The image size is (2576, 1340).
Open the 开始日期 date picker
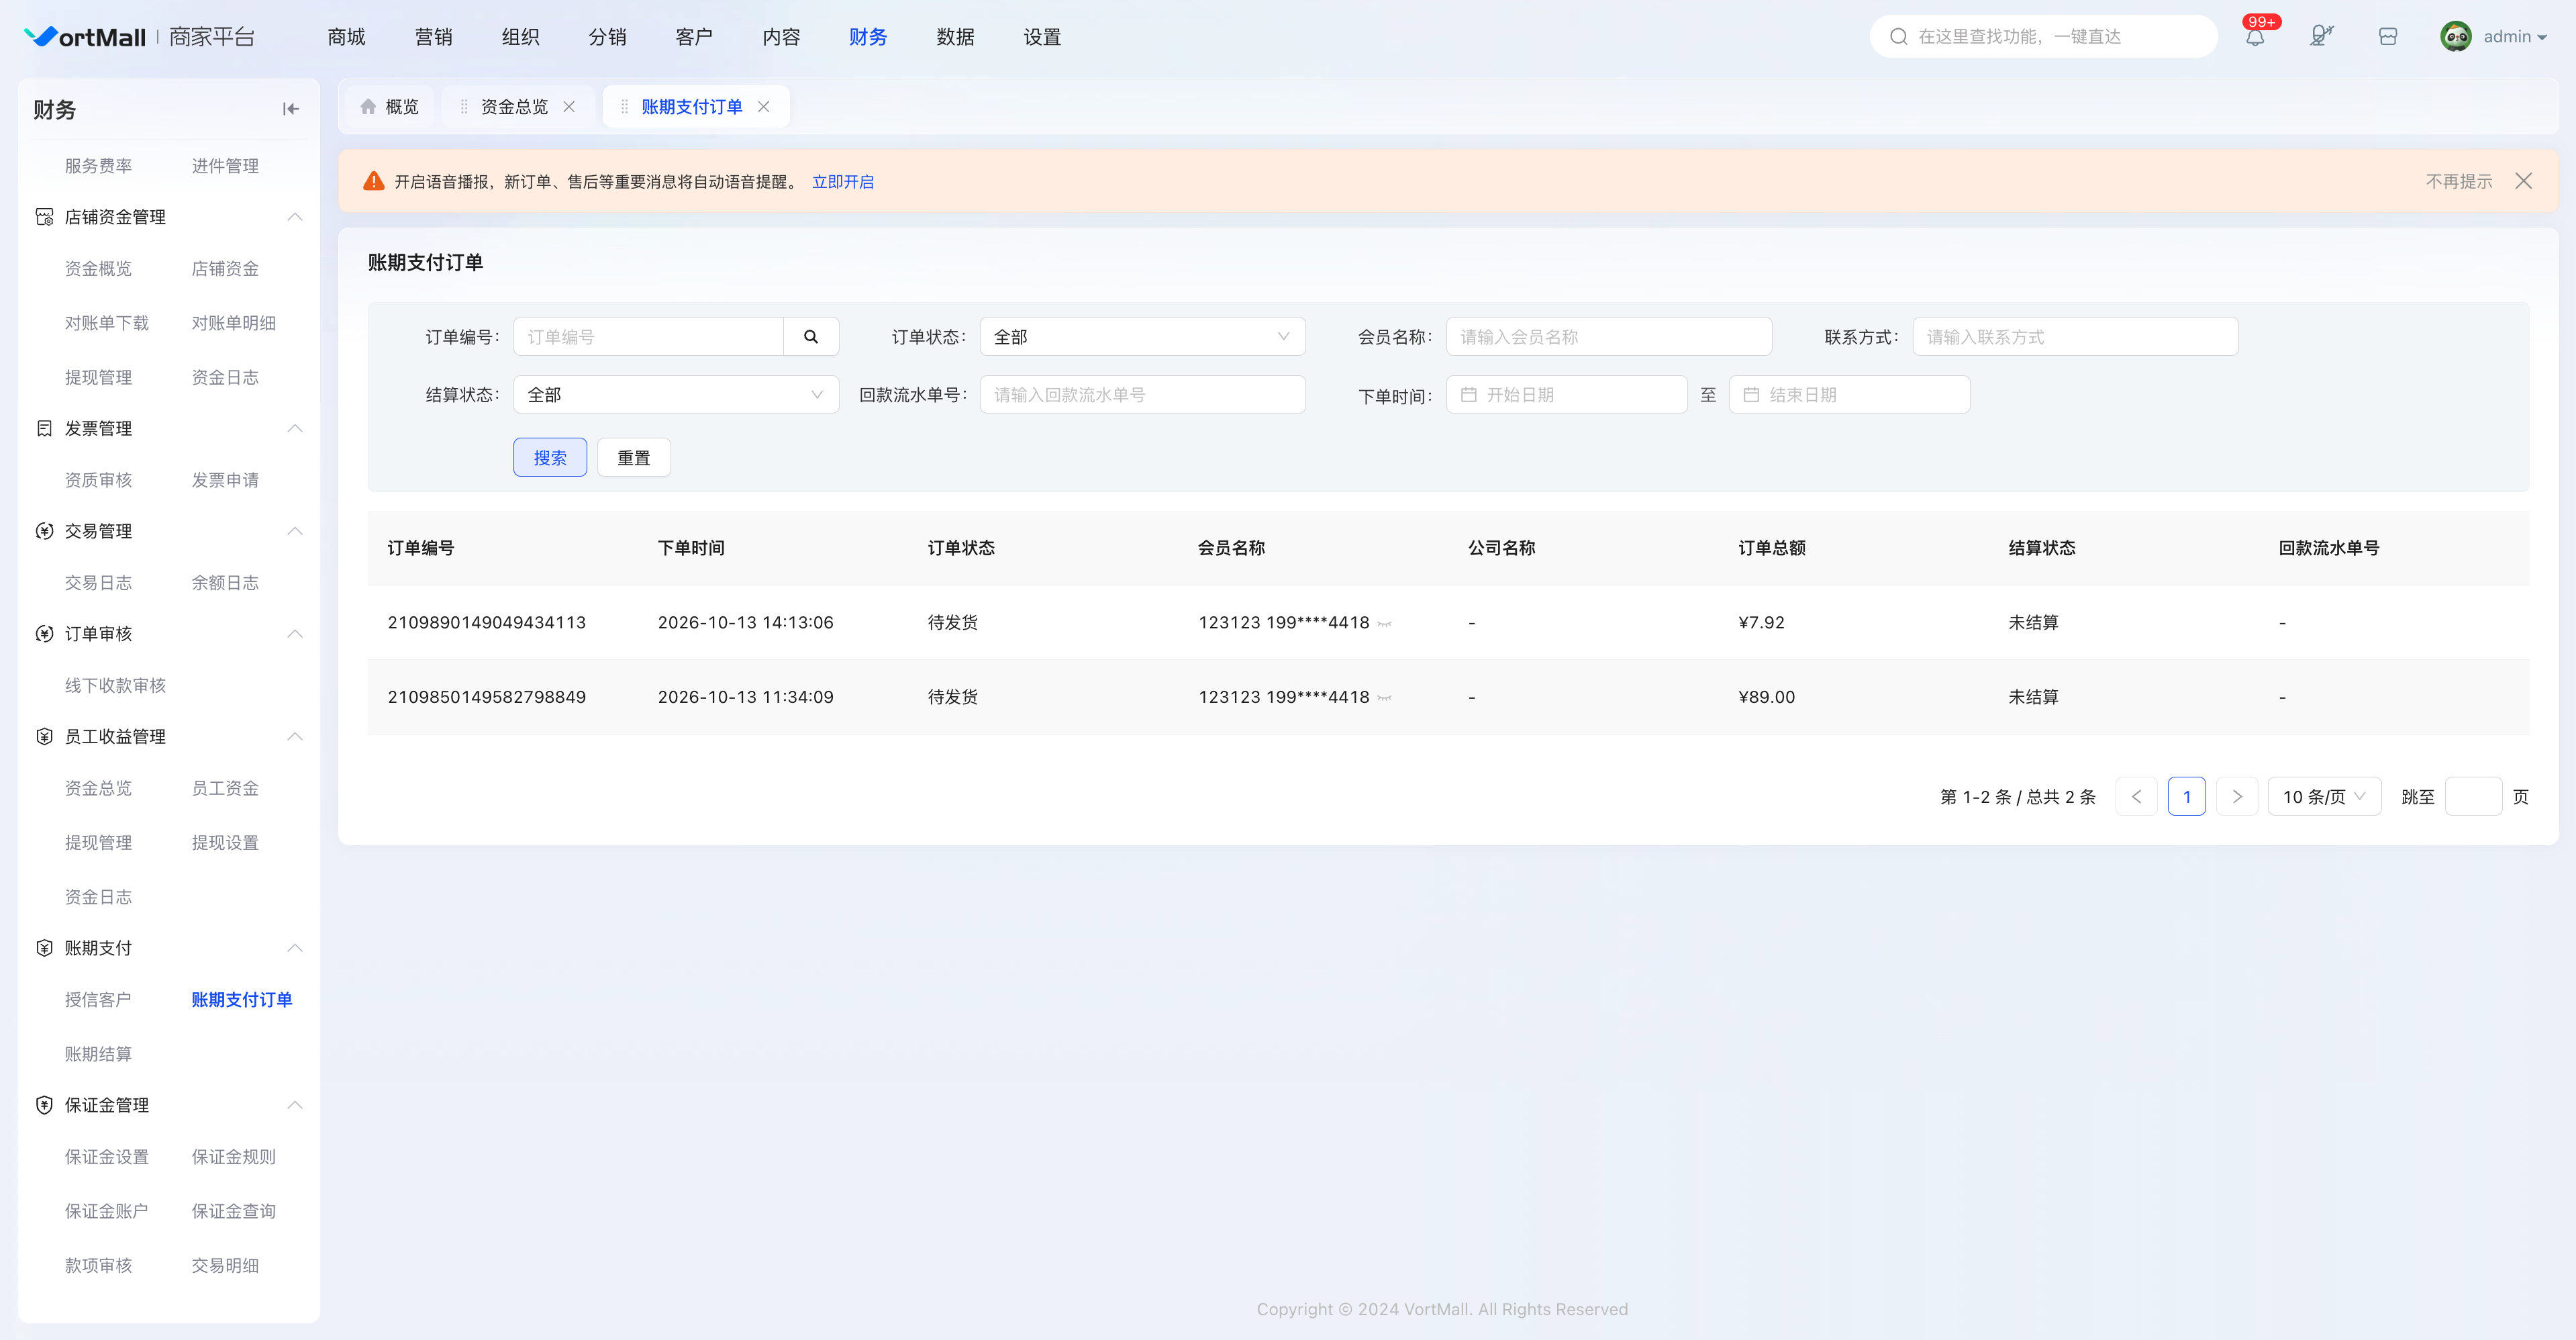[x=1566, y=395]
